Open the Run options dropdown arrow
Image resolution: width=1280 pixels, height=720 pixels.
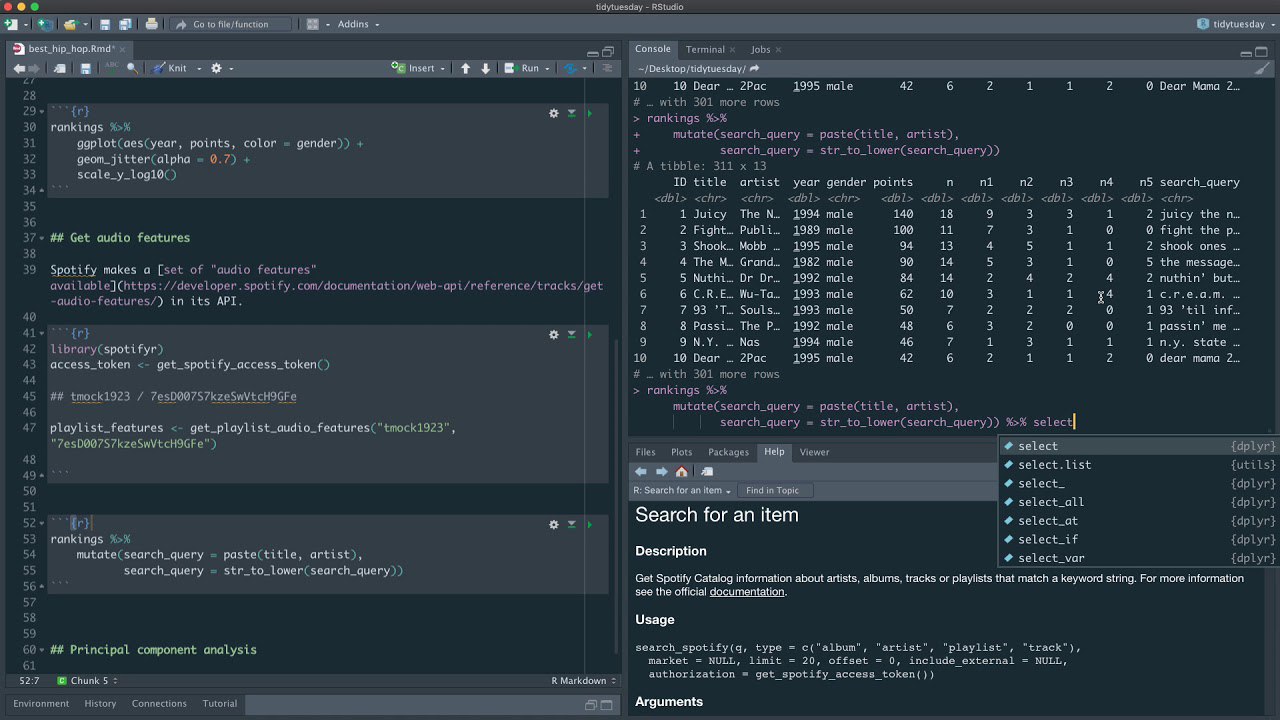pyautogui.click(x=549, y=68)
